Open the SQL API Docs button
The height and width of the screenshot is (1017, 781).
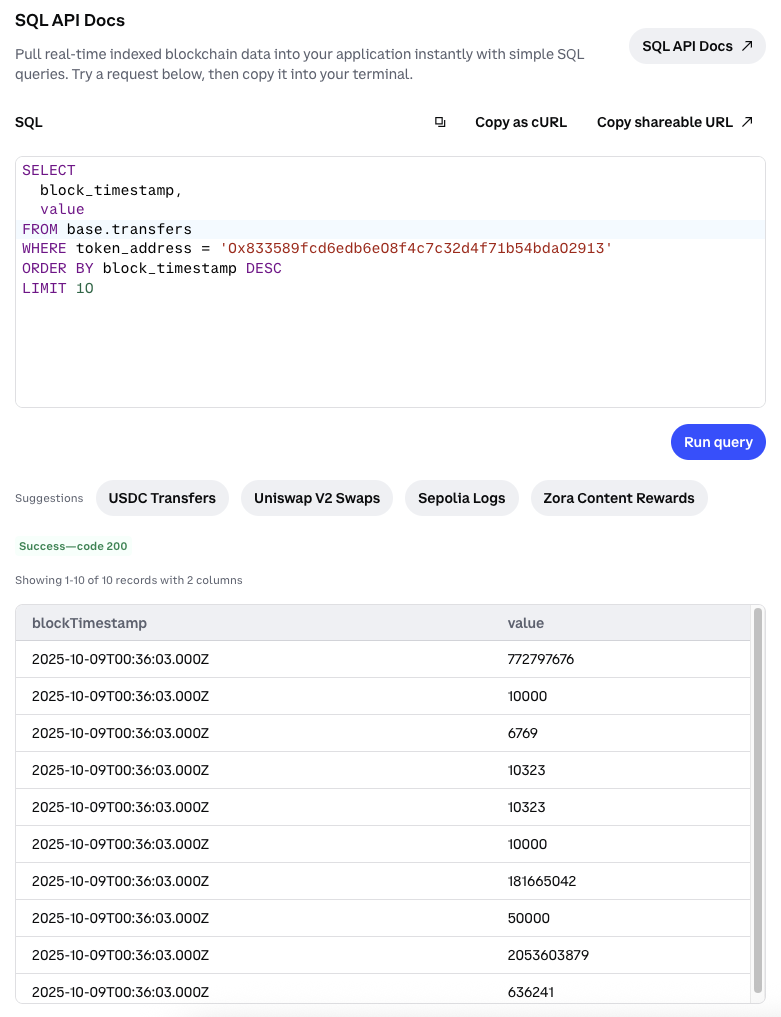coord(697,46)
